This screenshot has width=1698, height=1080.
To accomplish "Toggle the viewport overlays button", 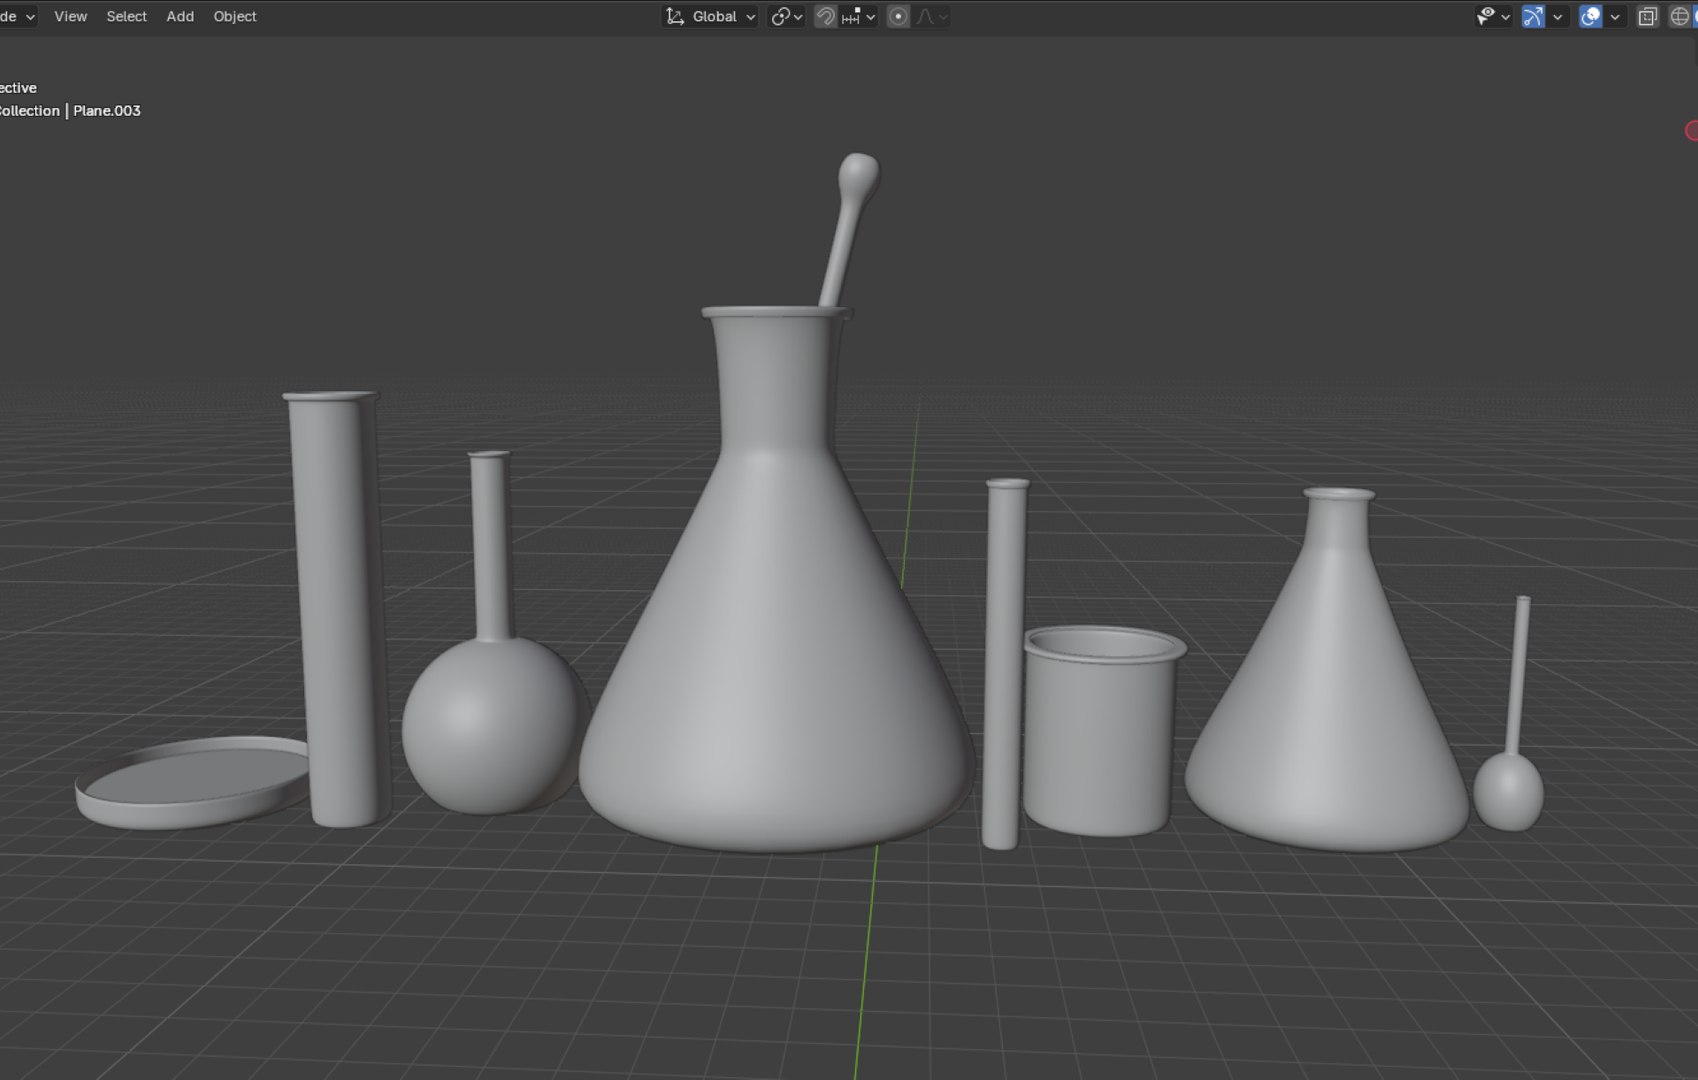I will [x=1590, y=16].
